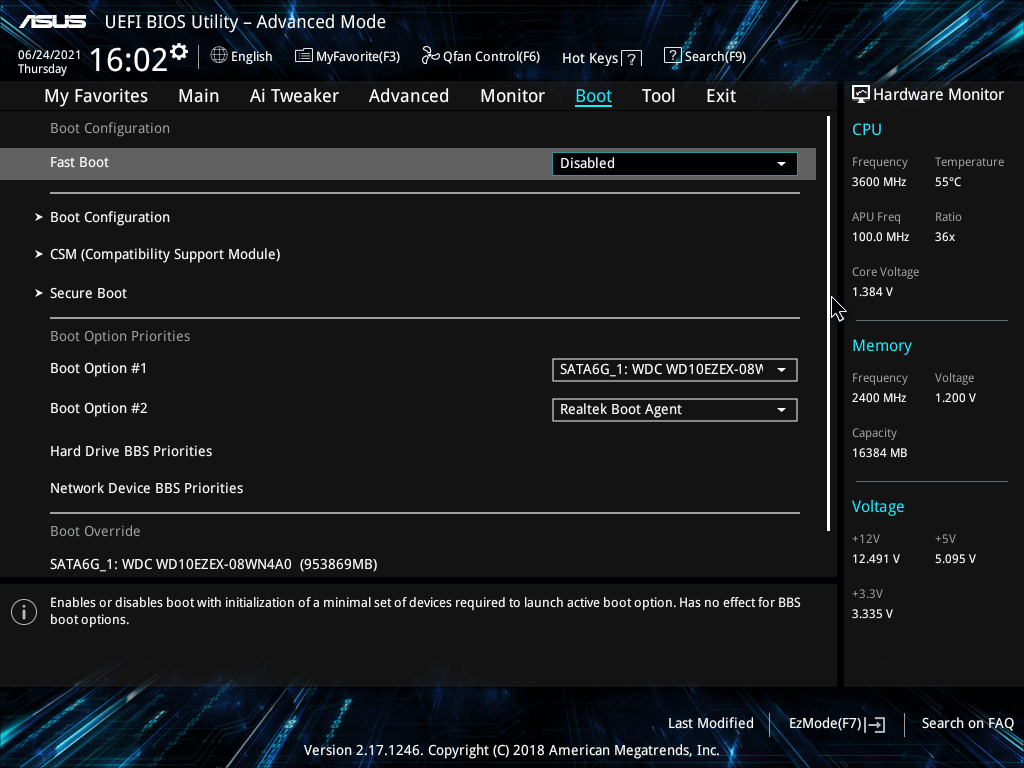Click the Hot Keys question mark icon
Viewport: 1024px width, 768px height.
(x=632, y=59)
